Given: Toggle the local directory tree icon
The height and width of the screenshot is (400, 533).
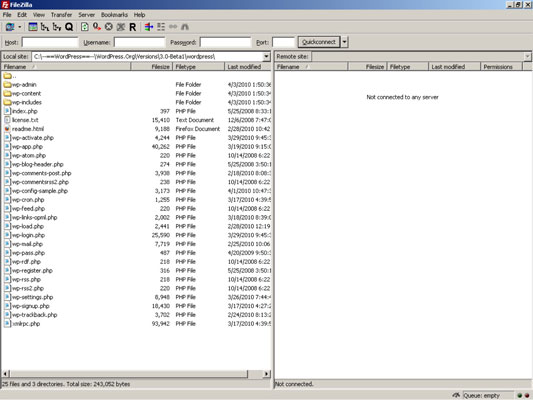Looking at the screenshot, I should pos(45,27).
